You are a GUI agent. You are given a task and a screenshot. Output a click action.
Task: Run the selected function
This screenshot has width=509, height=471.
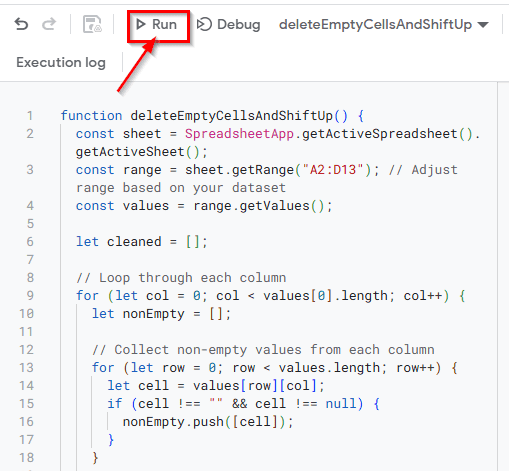[157, 24]
